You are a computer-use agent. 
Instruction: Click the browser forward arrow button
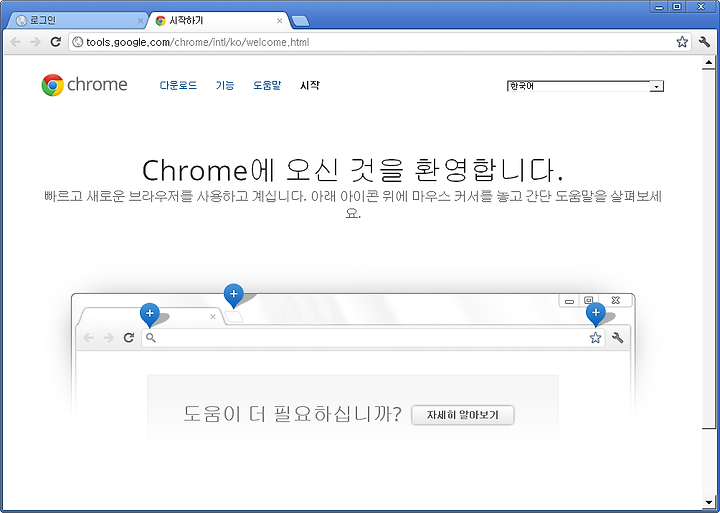click(x=35, y=42)
